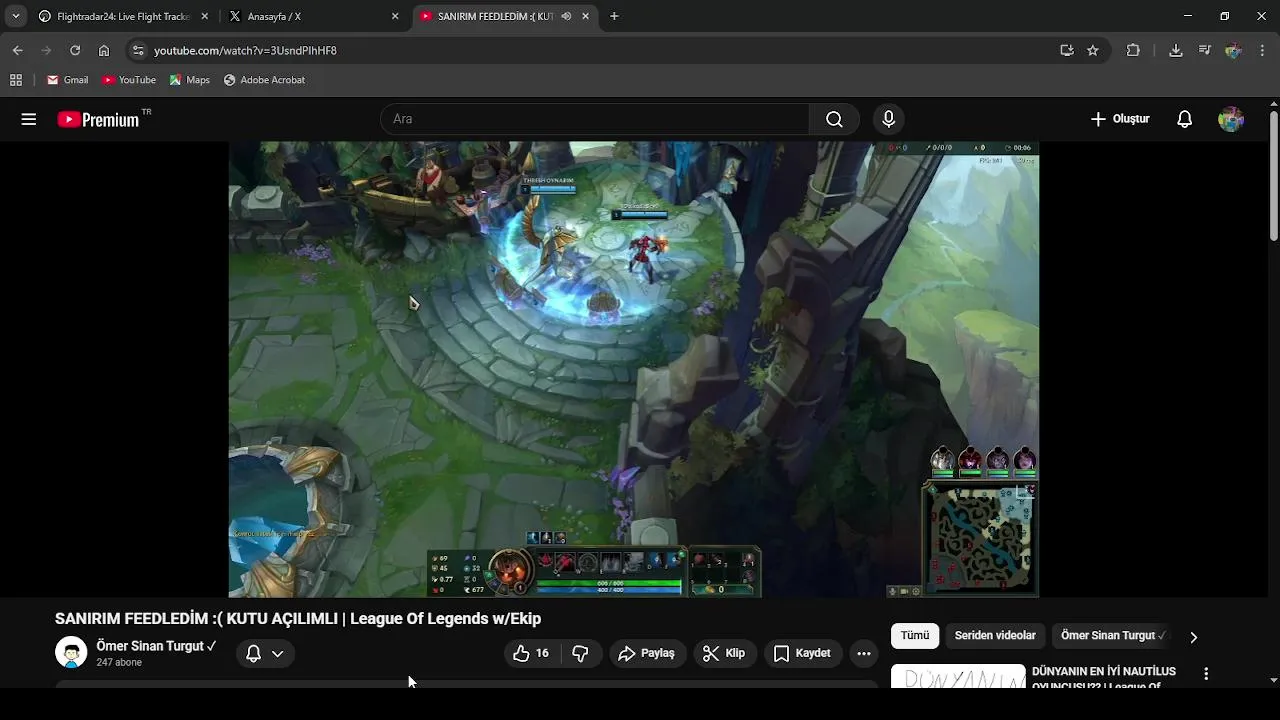Open the tab search dropdown arrow
Image resolution: width=1280 pixels, height=720 pixels.
coord(16,16)
